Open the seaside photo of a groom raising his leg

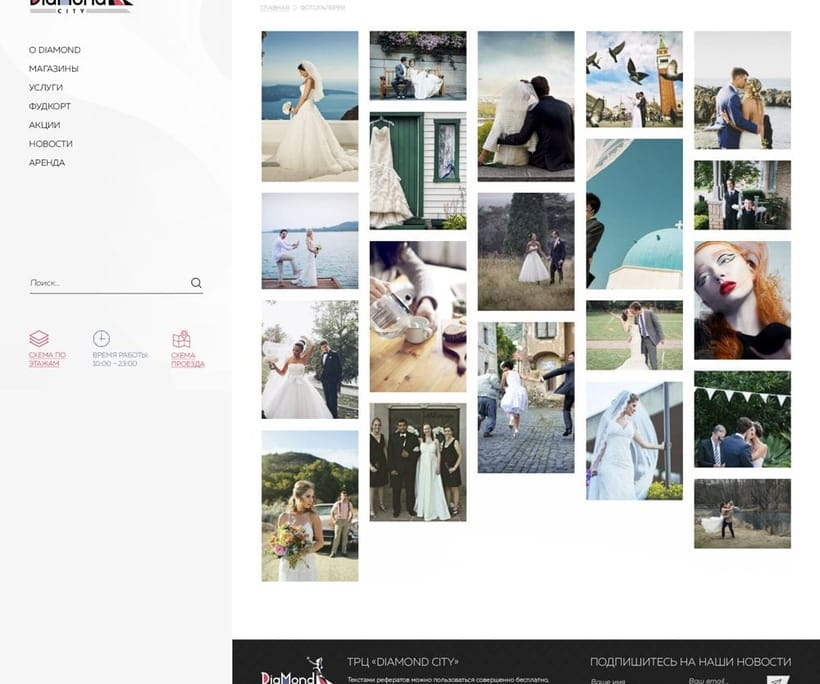(x=310, y=241)
